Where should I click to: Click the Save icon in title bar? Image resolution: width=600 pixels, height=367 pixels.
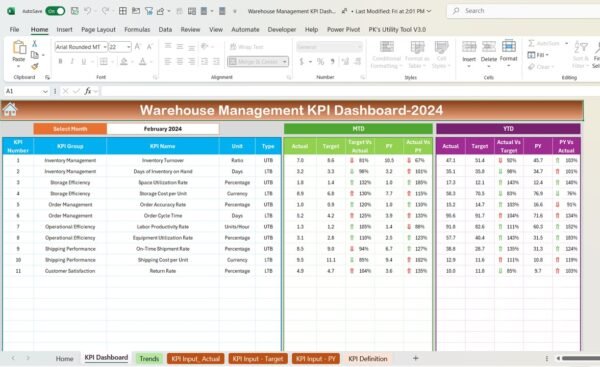pos(75,11)
